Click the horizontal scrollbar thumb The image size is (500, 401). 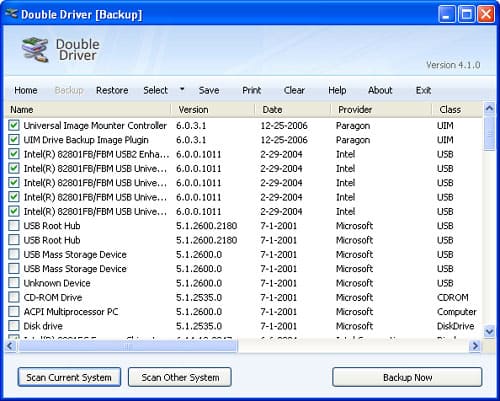coord(128,346)
